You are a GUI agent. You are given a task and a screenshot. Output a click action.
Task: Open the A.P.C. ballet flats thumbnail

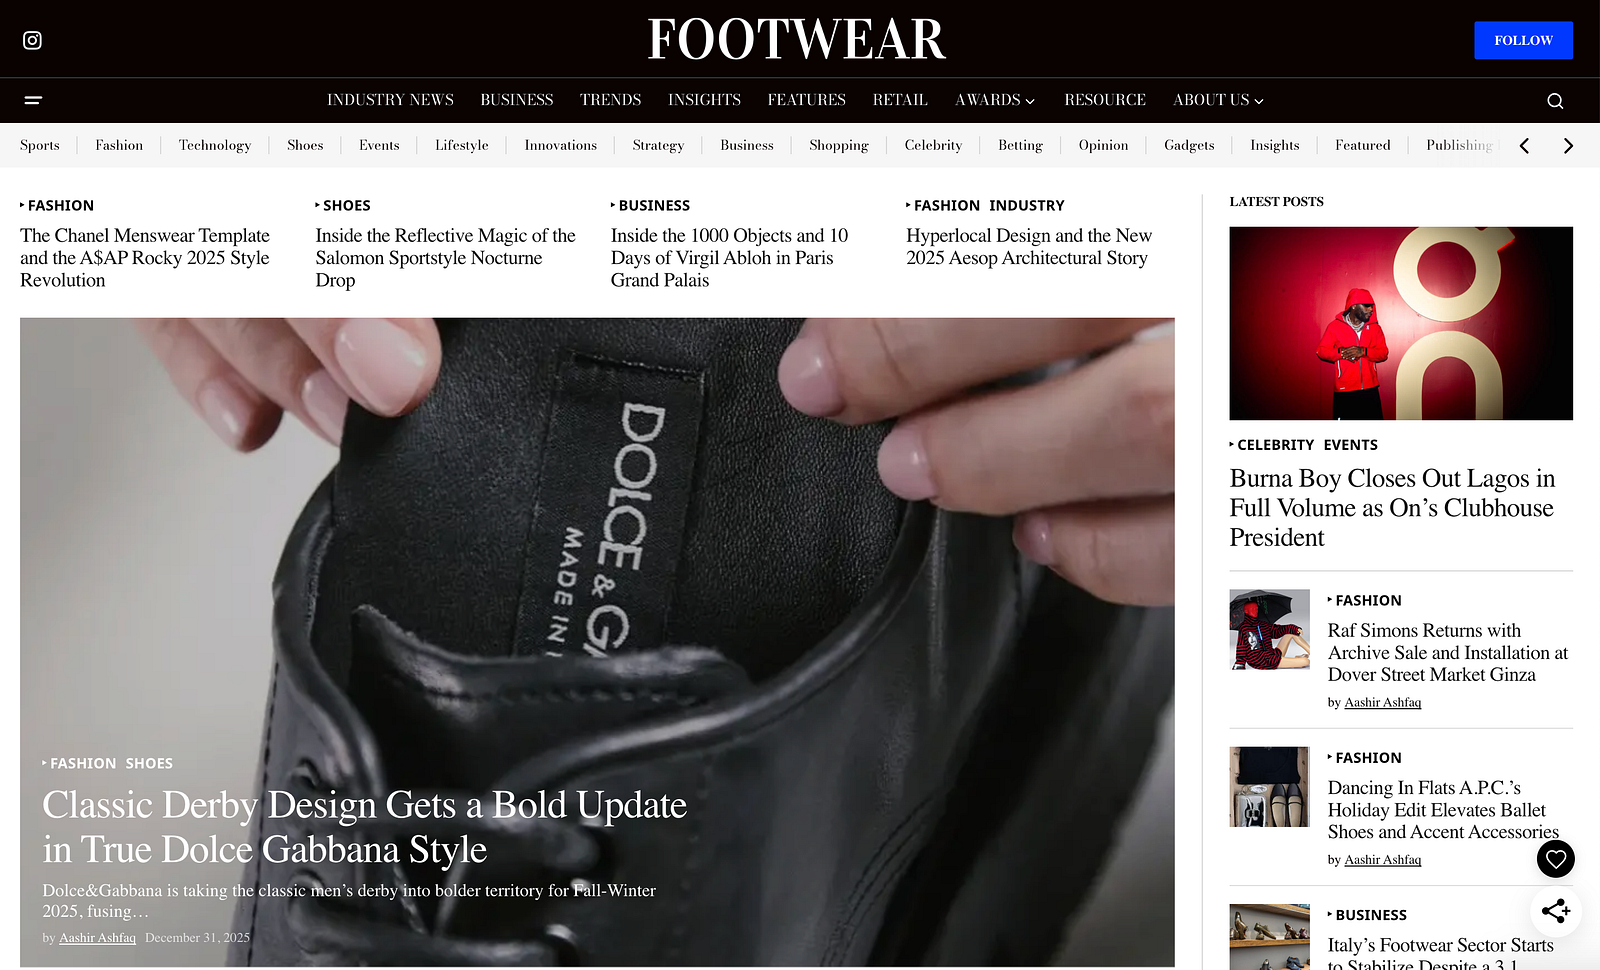coord(1269,787)
